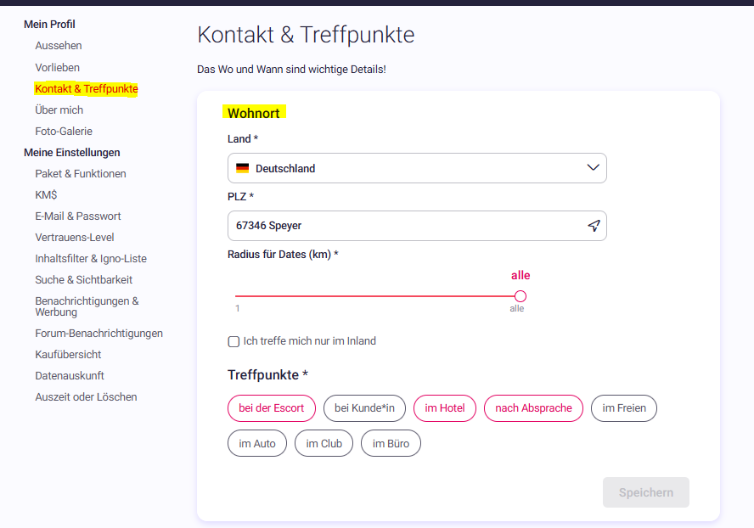Select Kontakt & Treffpunkte in sidebar
This screenshot has width=754, height=528.
[86, 89]
